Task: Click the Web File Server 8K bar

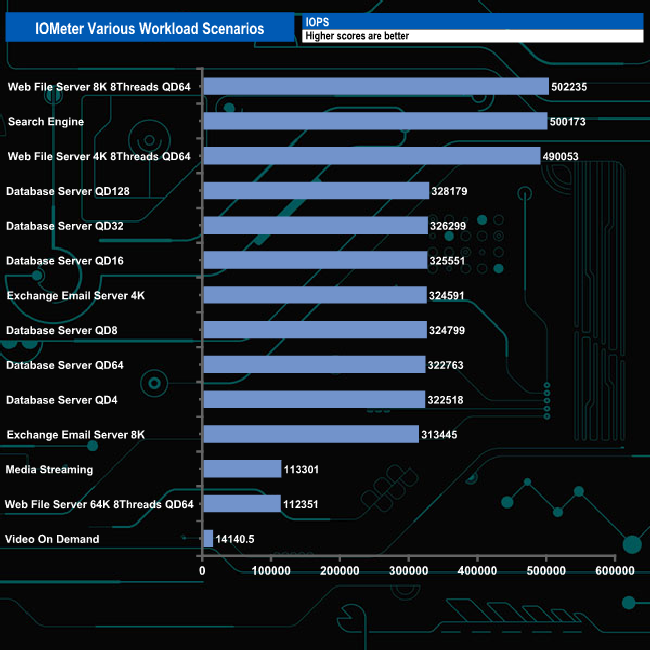Action: (375, 87)
